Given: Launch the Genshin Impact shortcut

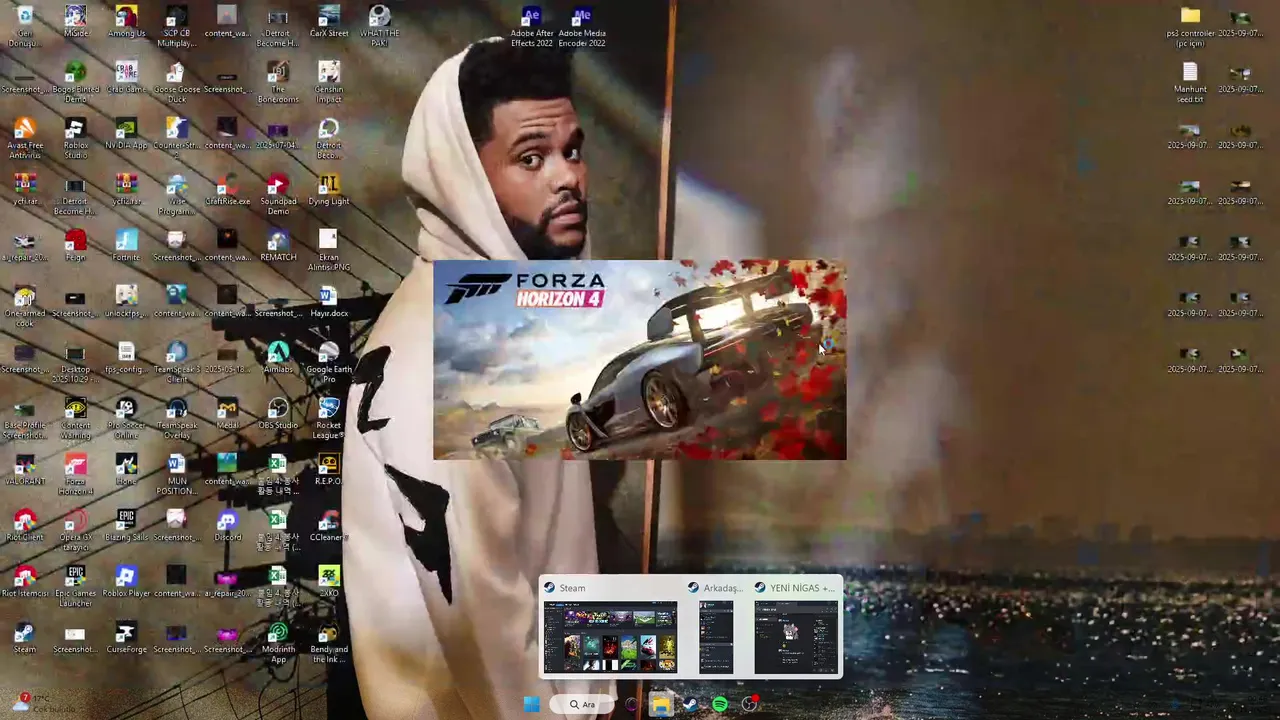Looking at the screenshot, I should click(329, 83).
